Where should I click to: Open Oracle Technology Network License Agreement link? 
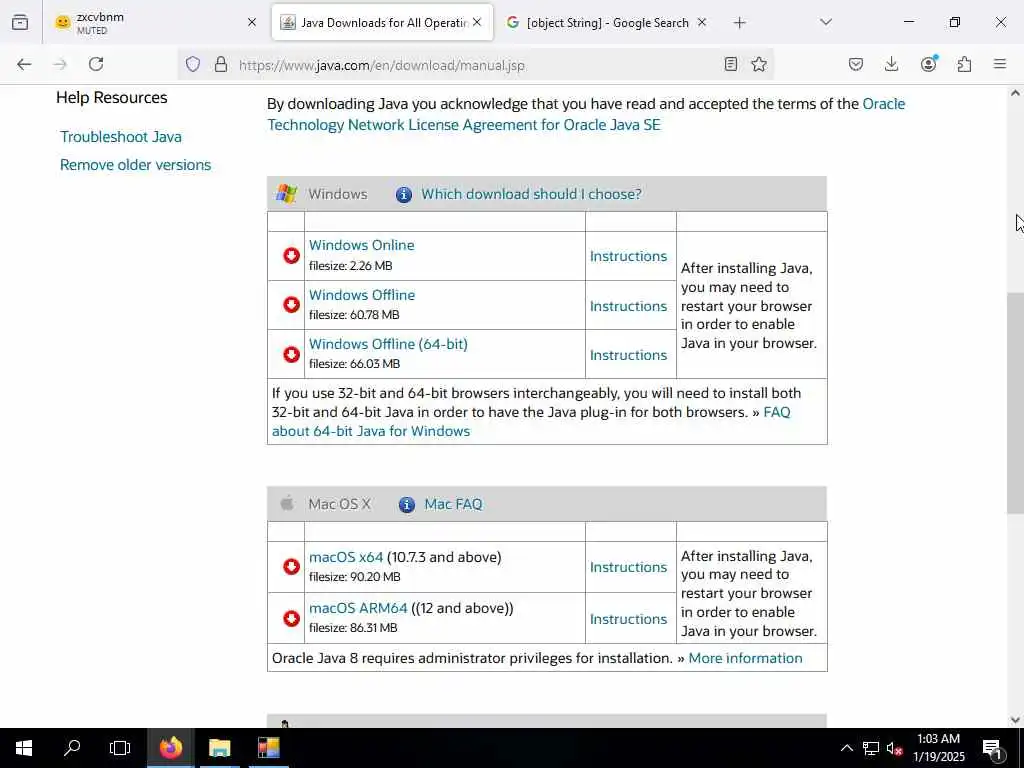point(586,114)
